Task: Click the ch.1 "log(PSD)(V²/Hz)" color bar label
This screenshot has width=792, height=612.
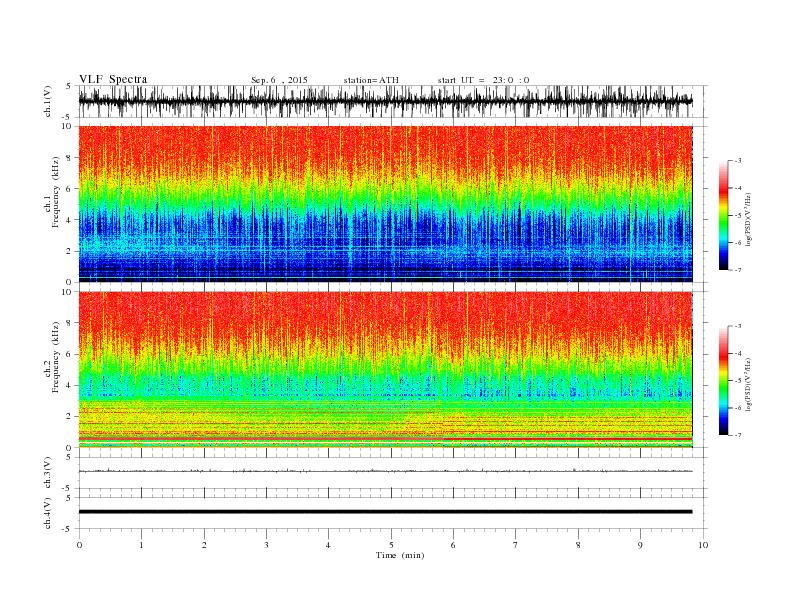Action: (x=748, y=220)
